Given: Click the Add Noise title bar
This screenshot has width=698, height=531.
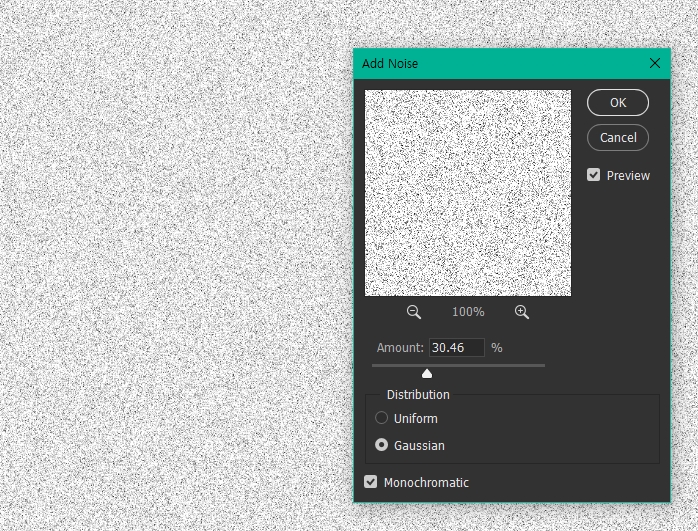Looking at the screenshot, I should coord(512,64).
